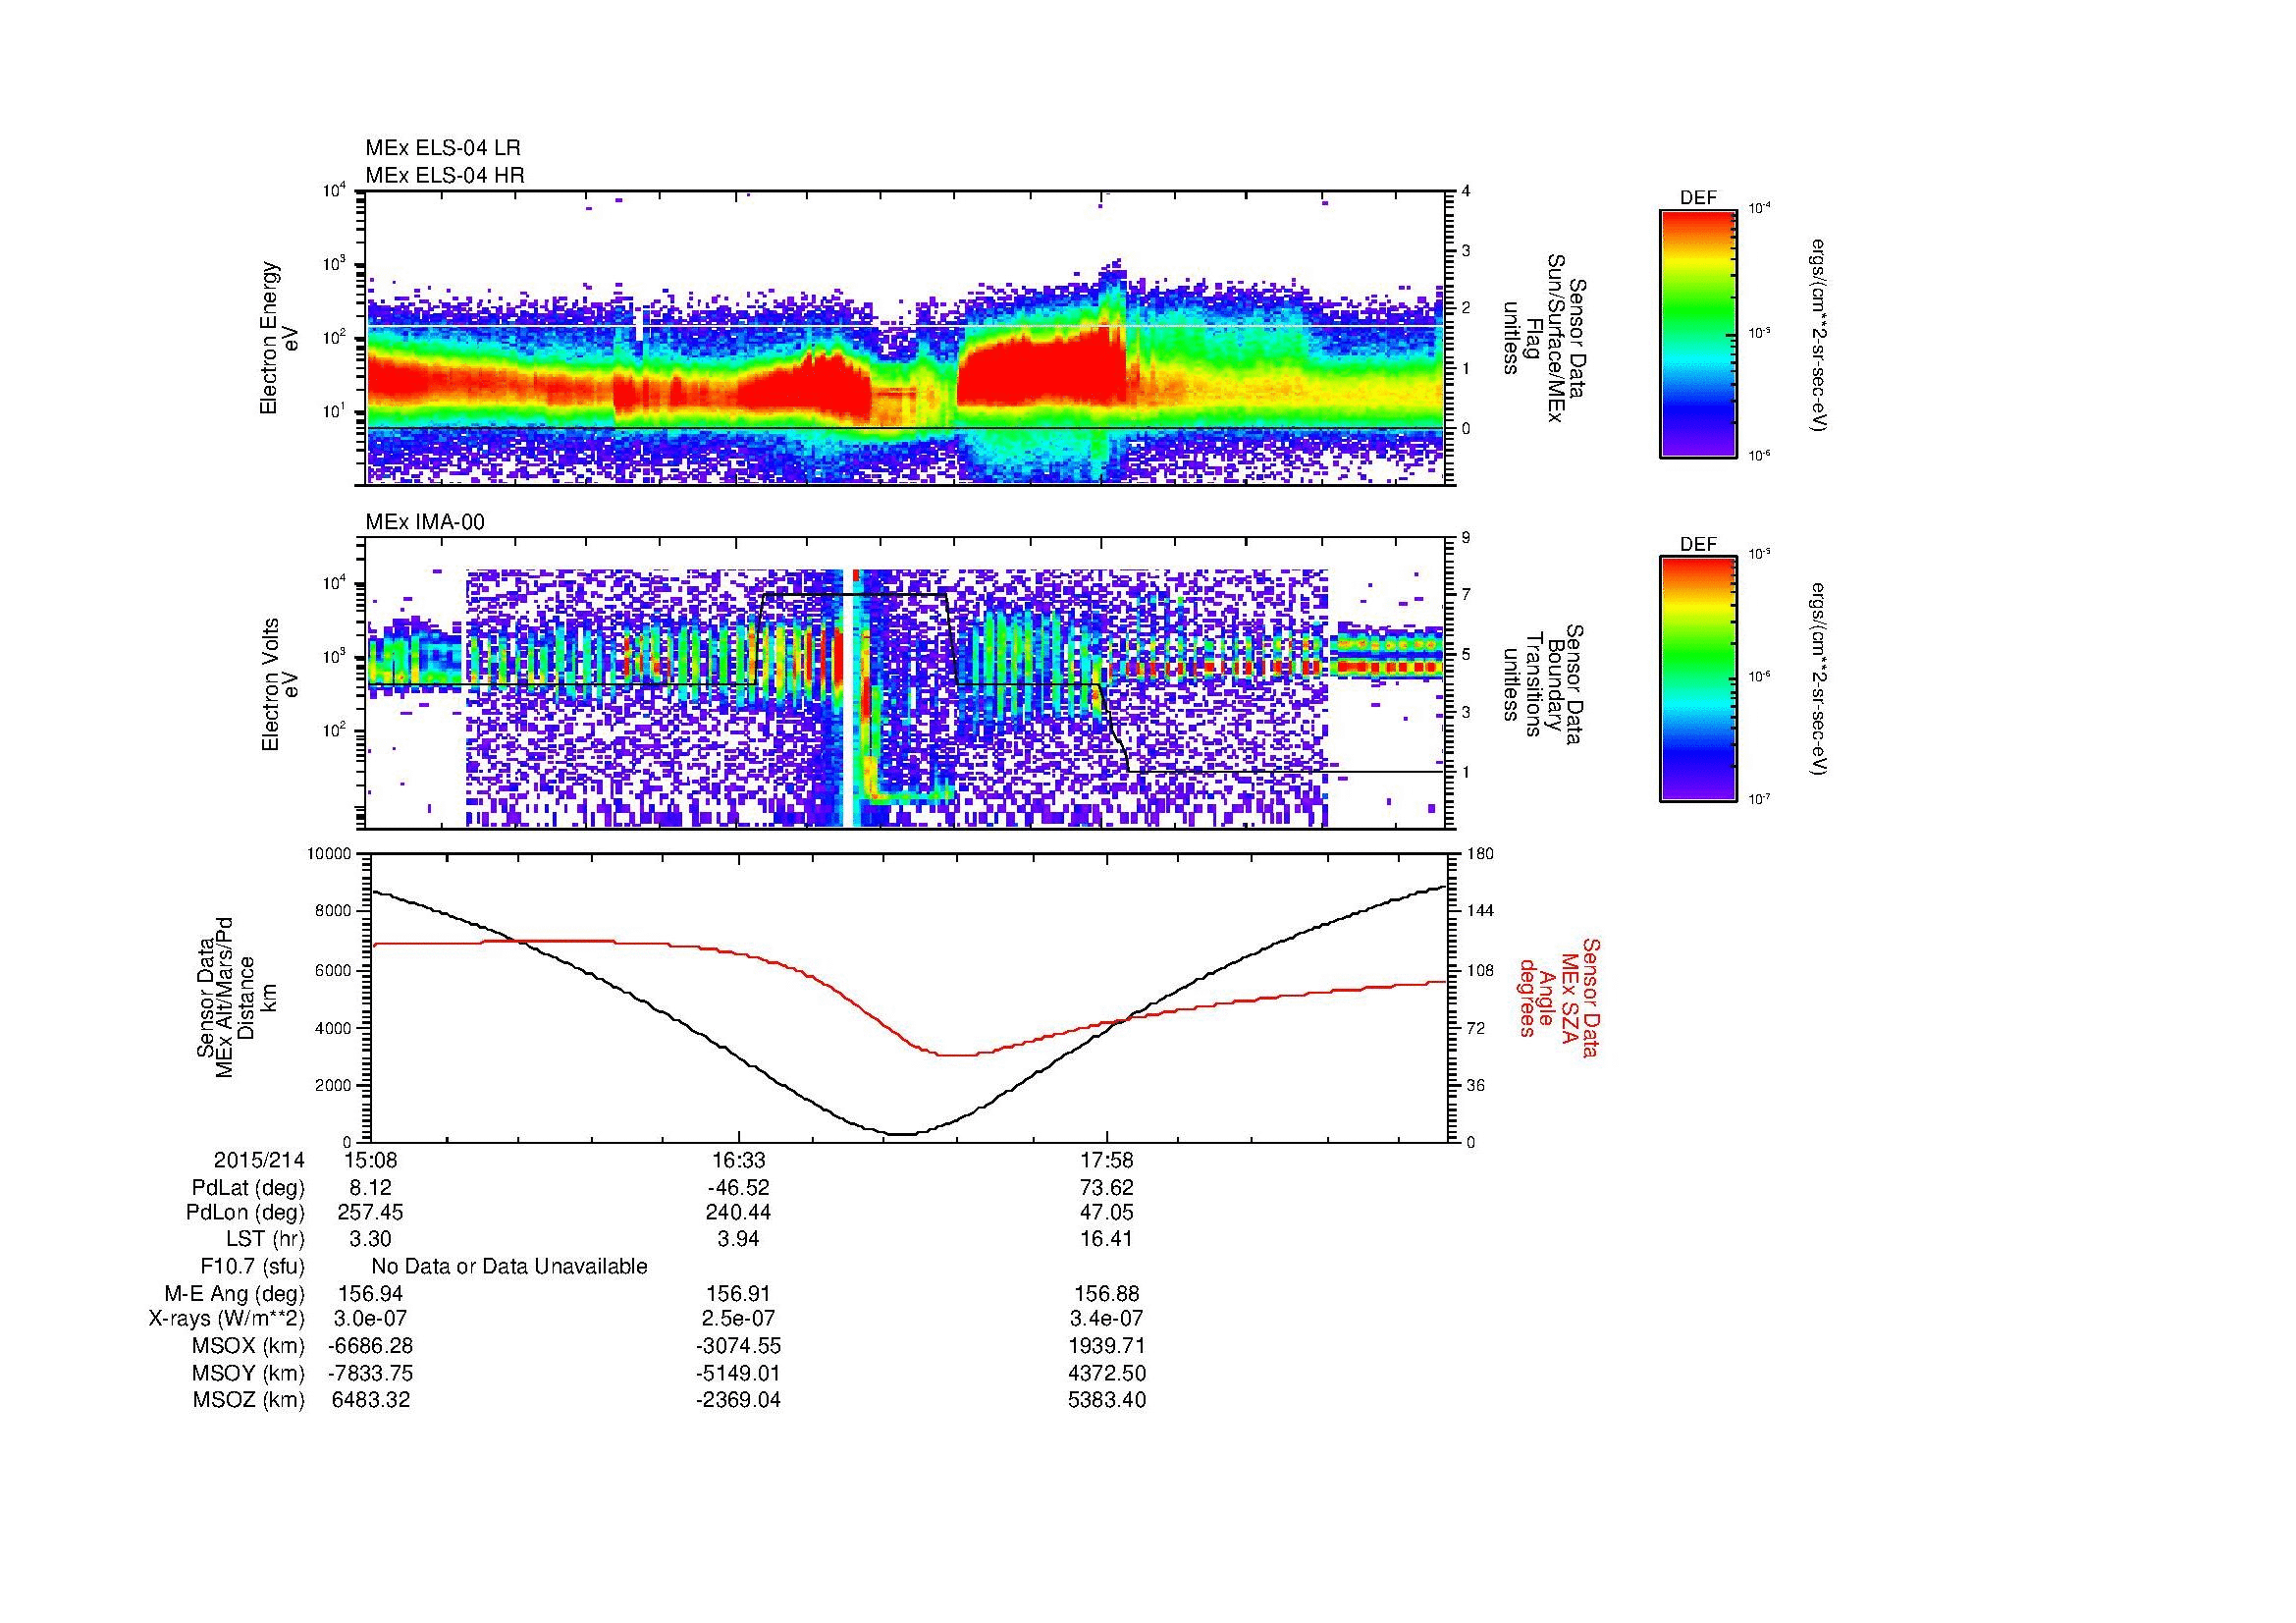
Task: Click the lower DEF color bar
Action: [1698, 679]
